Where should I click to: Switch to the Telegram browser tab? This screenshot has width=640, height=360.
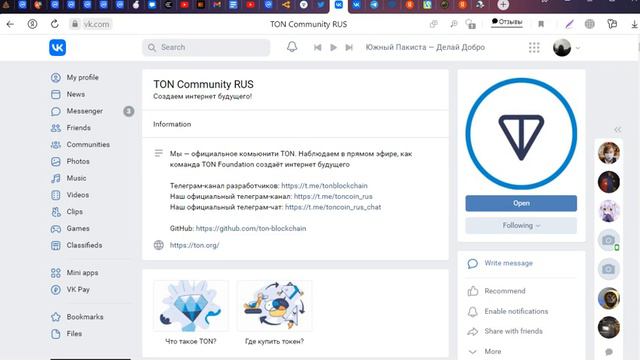click(x=374, y=5)
